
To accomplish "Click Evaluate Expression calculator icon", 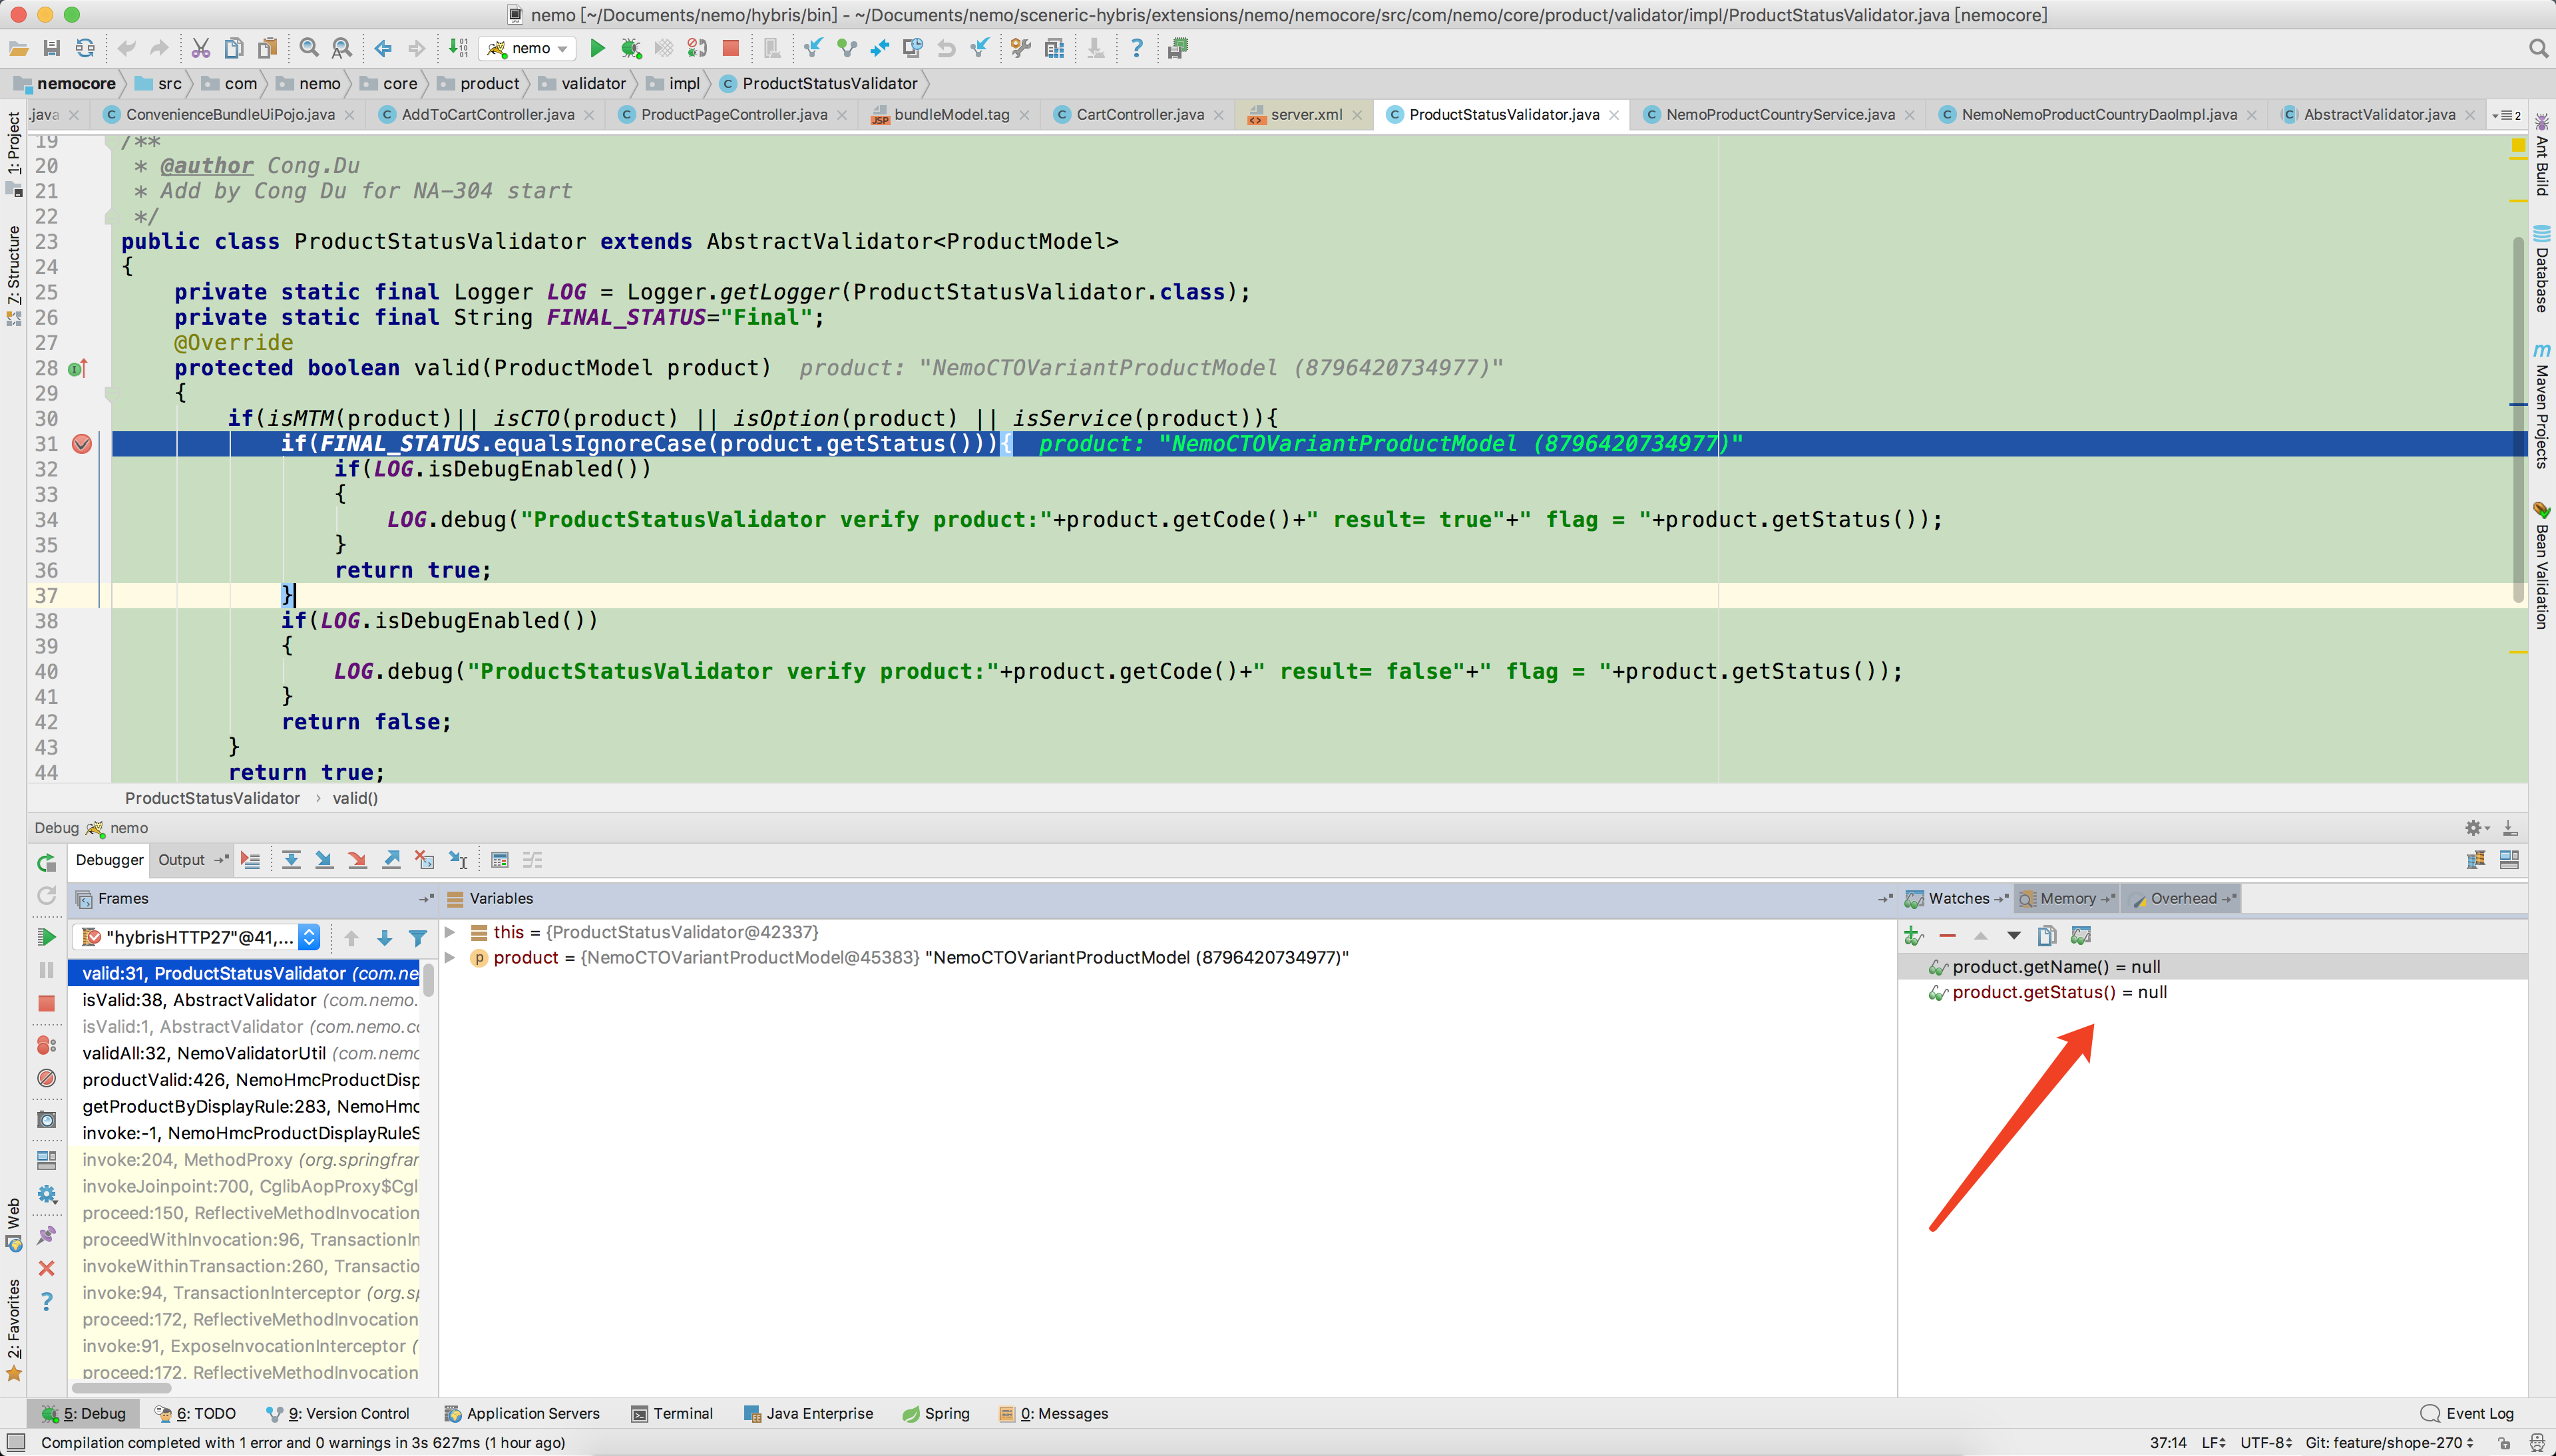I will [x=500, y=860].
